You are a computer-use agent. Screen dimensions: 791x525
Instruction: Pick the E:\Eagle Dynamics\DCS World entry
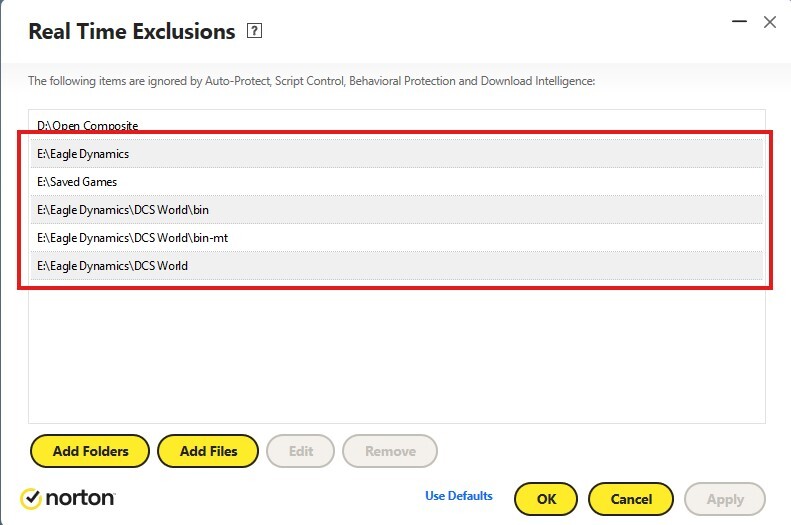coord(397,266)
